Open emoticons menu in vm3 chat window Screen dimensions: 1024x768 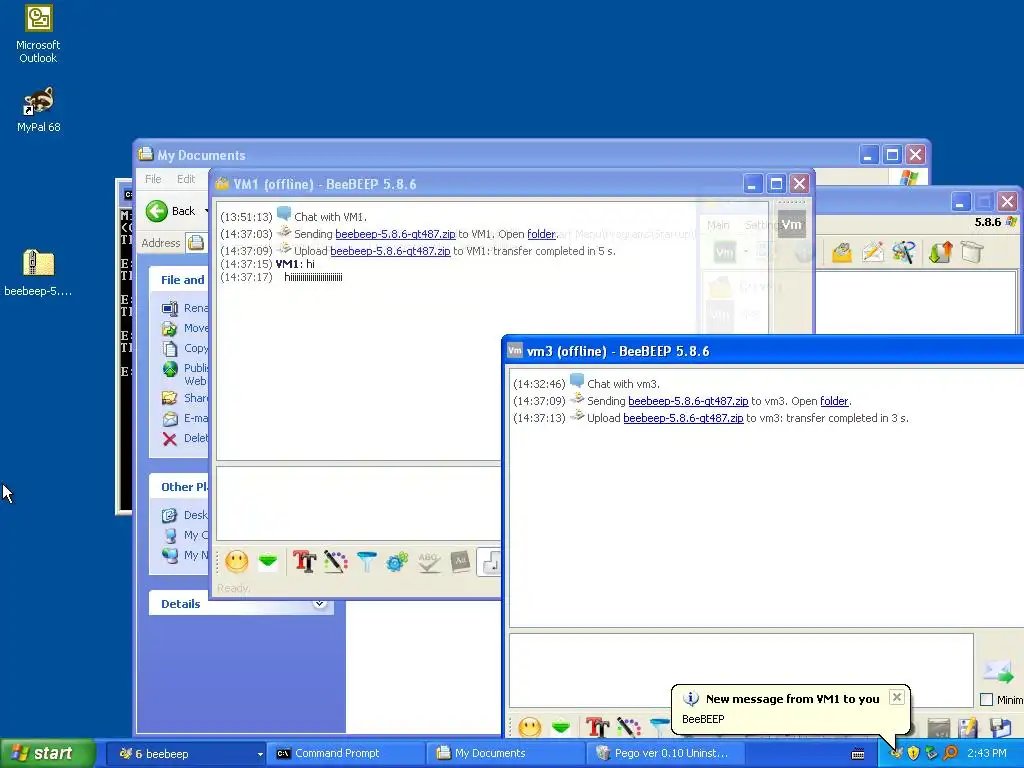[530, 727]
